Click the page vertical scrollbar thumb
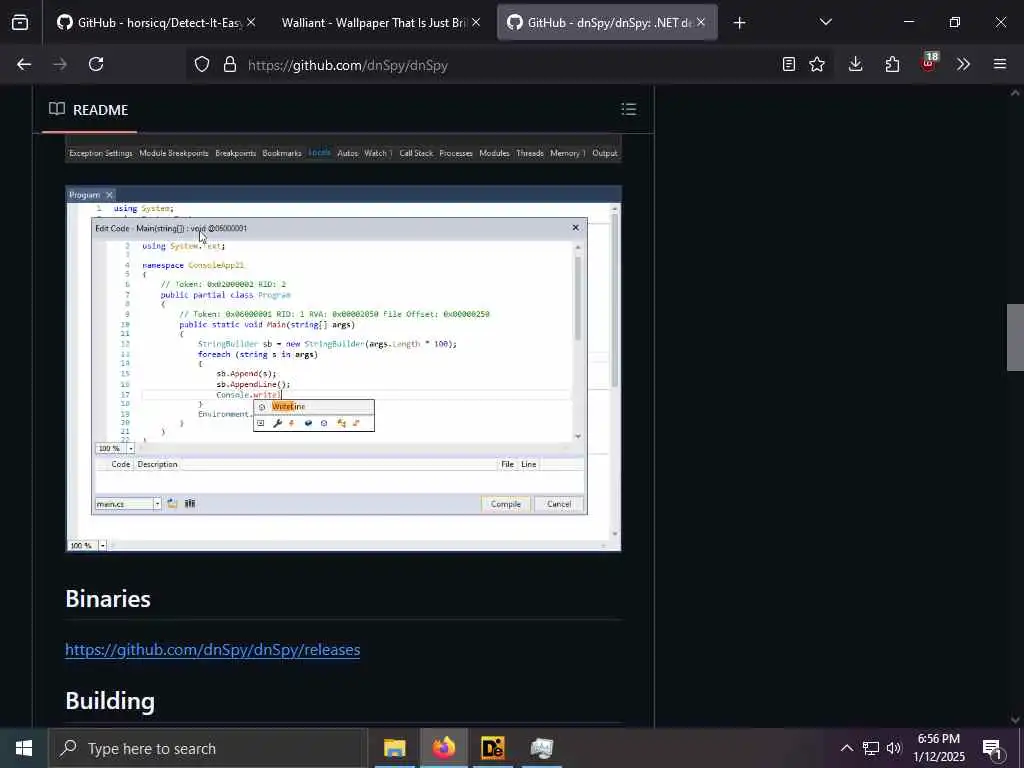1024x768 pixels. [1015, 337]
